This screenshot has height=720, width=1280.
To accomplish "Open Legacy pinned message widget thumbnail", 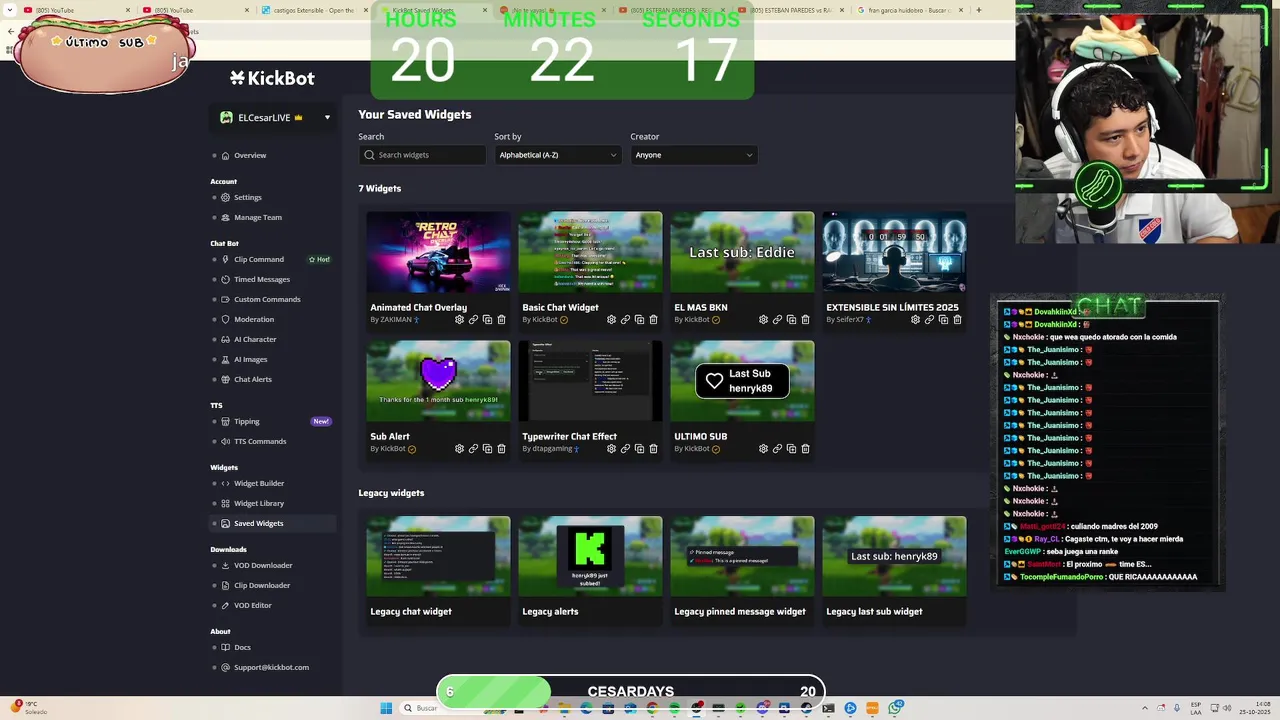I will point(742,557).
